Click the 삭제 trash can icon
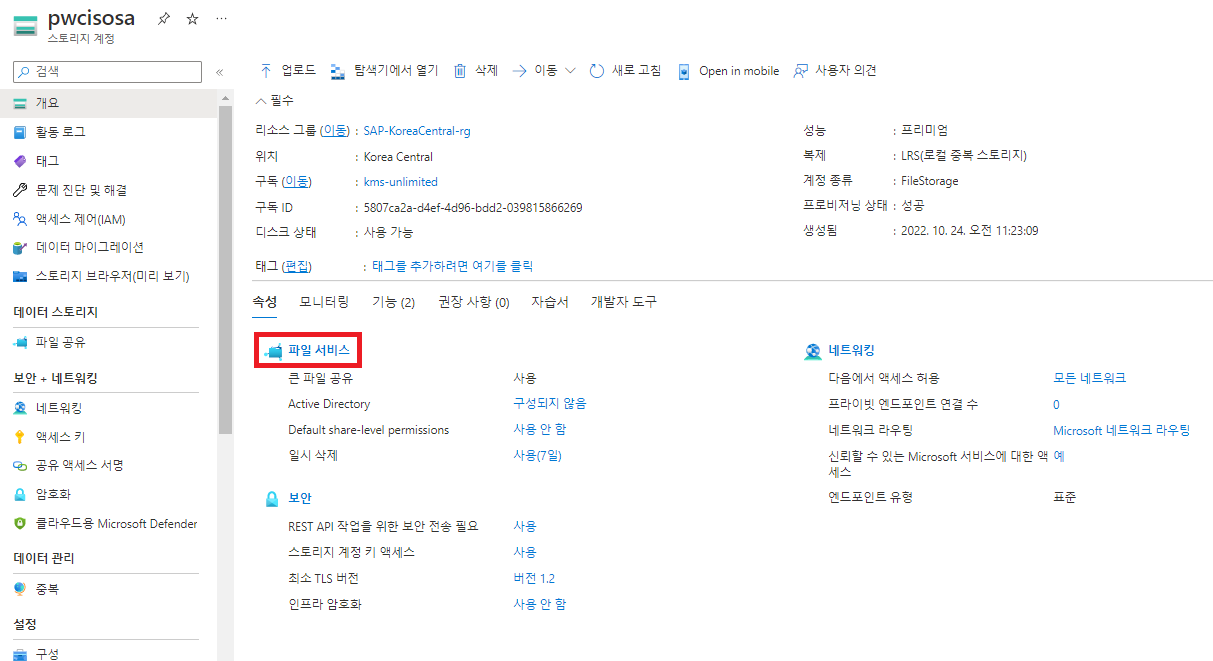1213x661 pixels. tap(460, 71)
